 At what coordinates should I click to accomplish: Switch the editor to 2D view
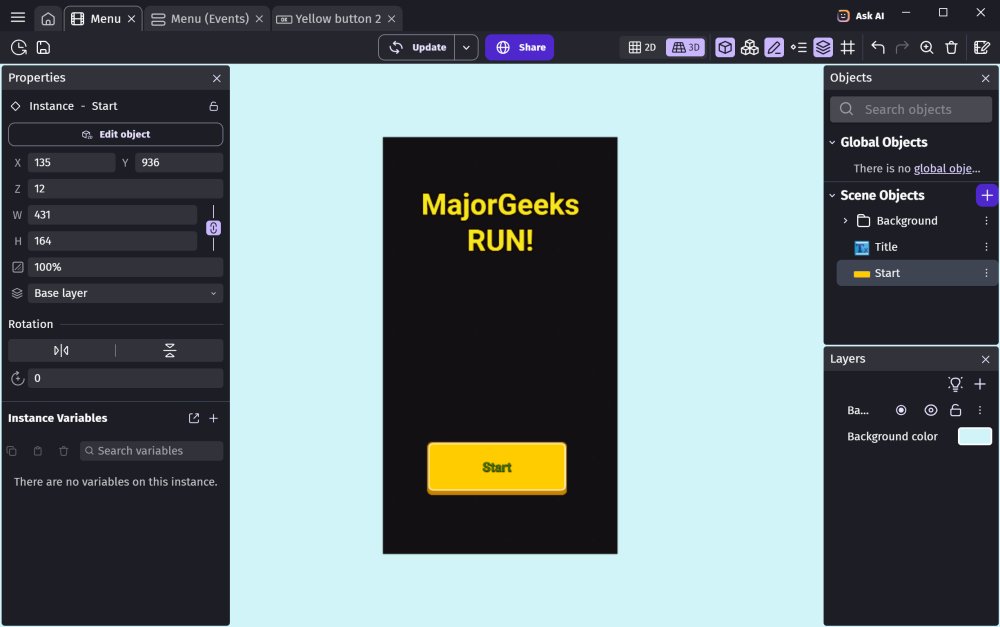pyautogui.click(x=642, y=47)
